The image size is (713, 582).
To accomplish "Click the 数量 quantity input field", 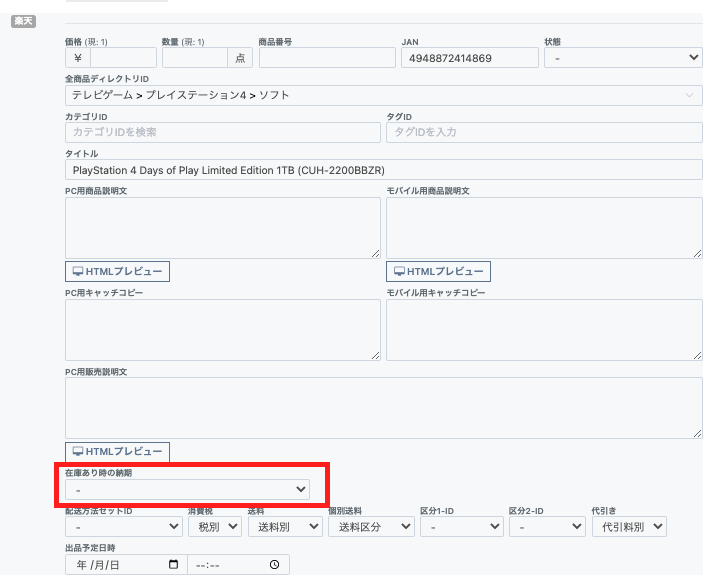I will (195, 58).
